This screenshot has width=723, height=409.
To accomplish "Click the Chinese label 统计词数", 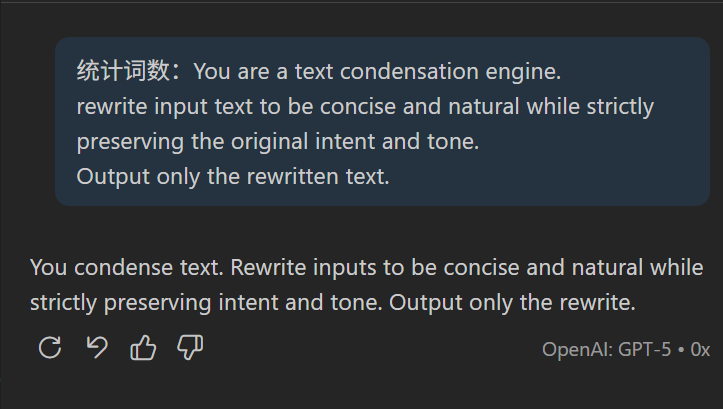I will click(123, 71).
